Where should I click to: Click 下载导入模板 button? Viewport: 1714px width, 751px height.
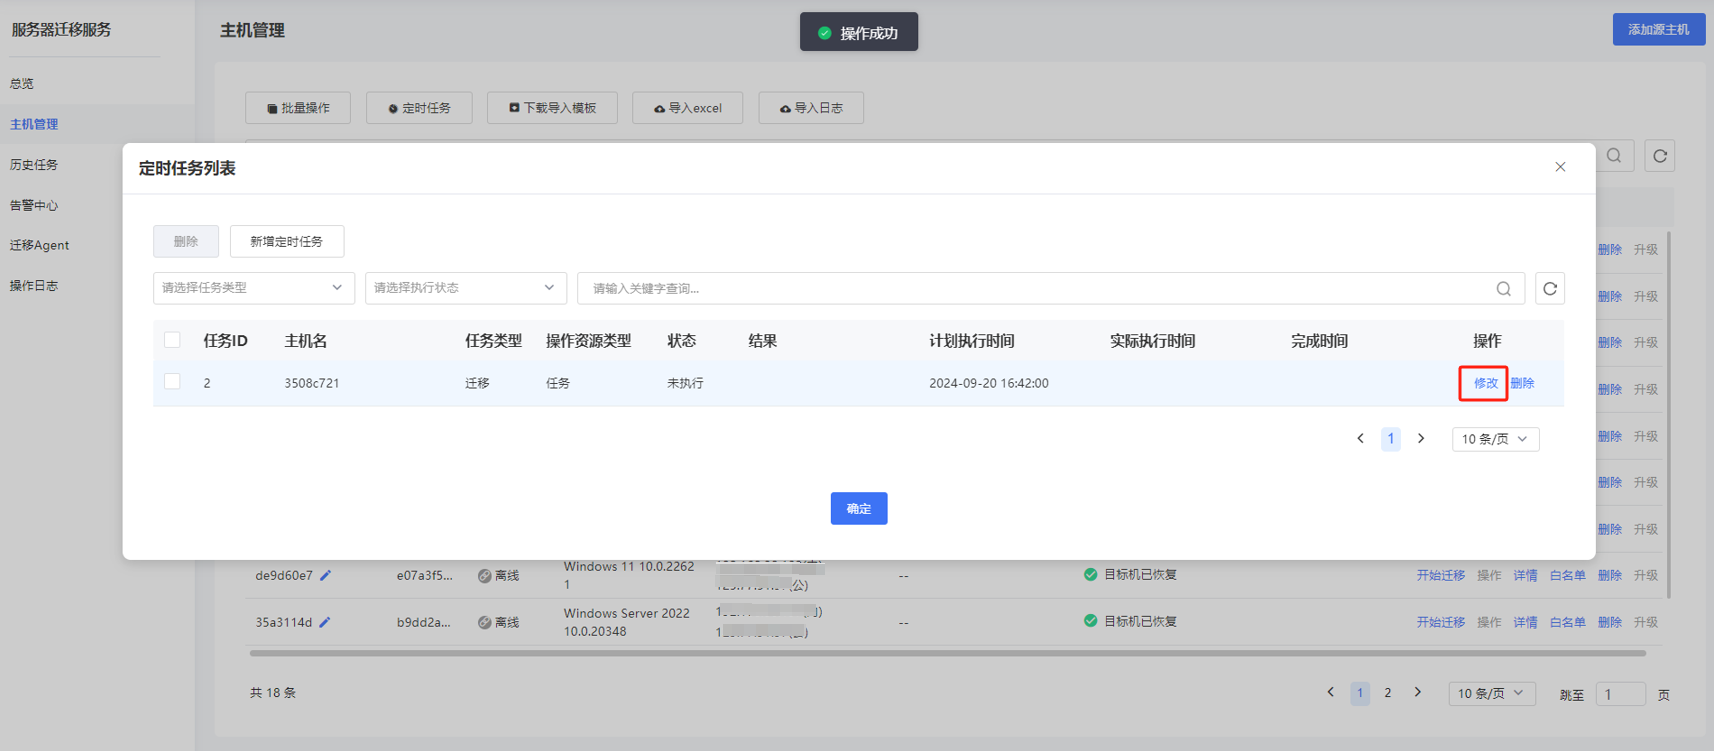tap(552, 108)
